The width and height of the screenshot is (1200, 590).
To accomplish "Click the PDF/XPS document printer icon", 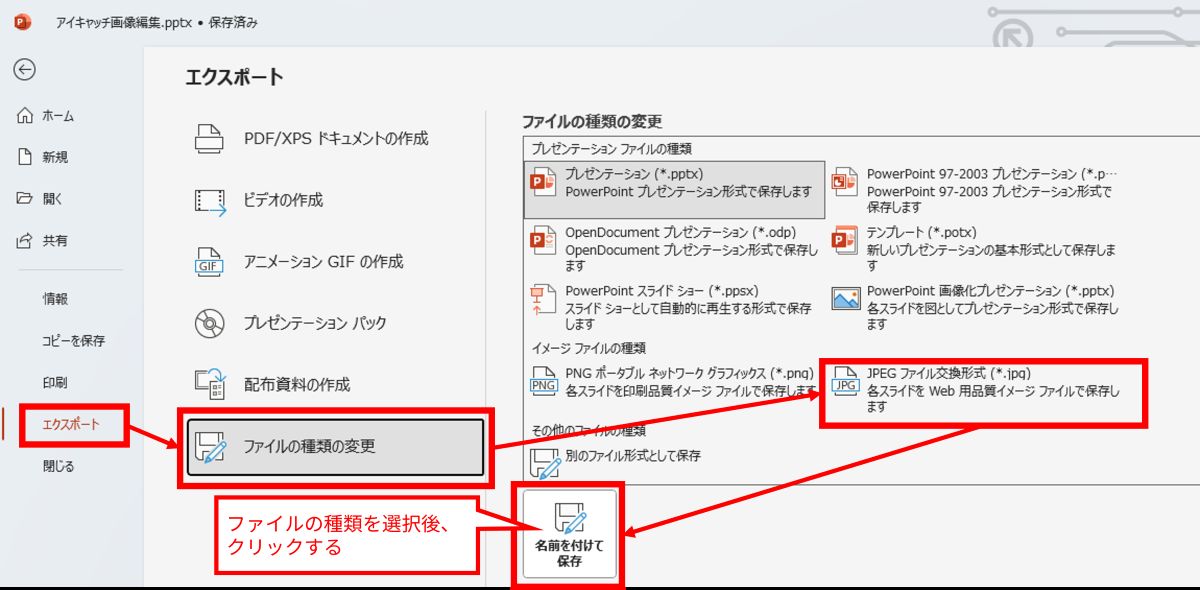I will (209, 139).
